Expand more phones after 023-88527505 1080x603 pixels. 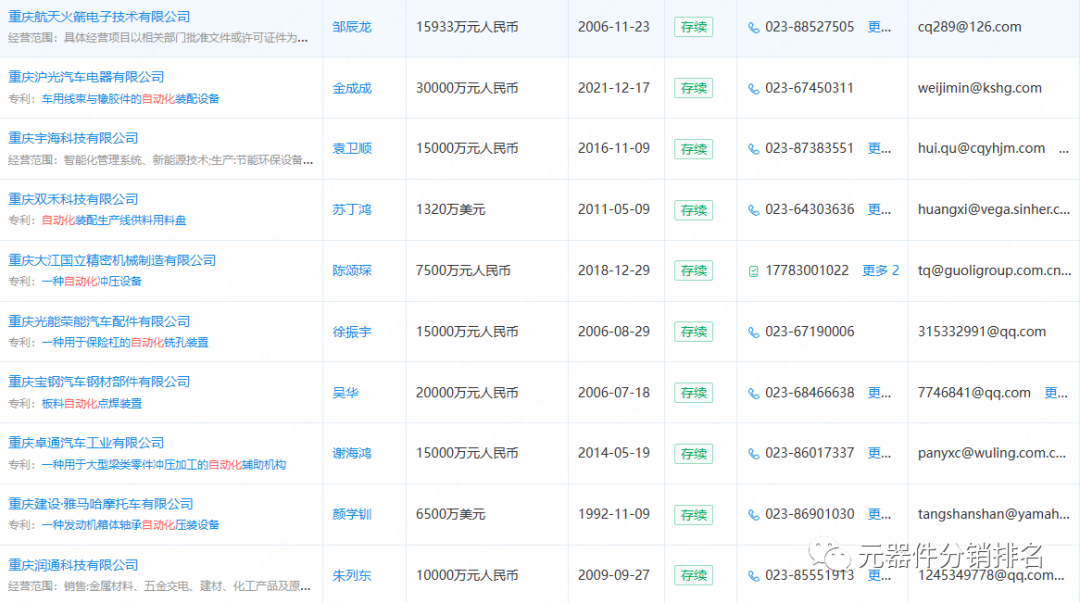point(879,27)
